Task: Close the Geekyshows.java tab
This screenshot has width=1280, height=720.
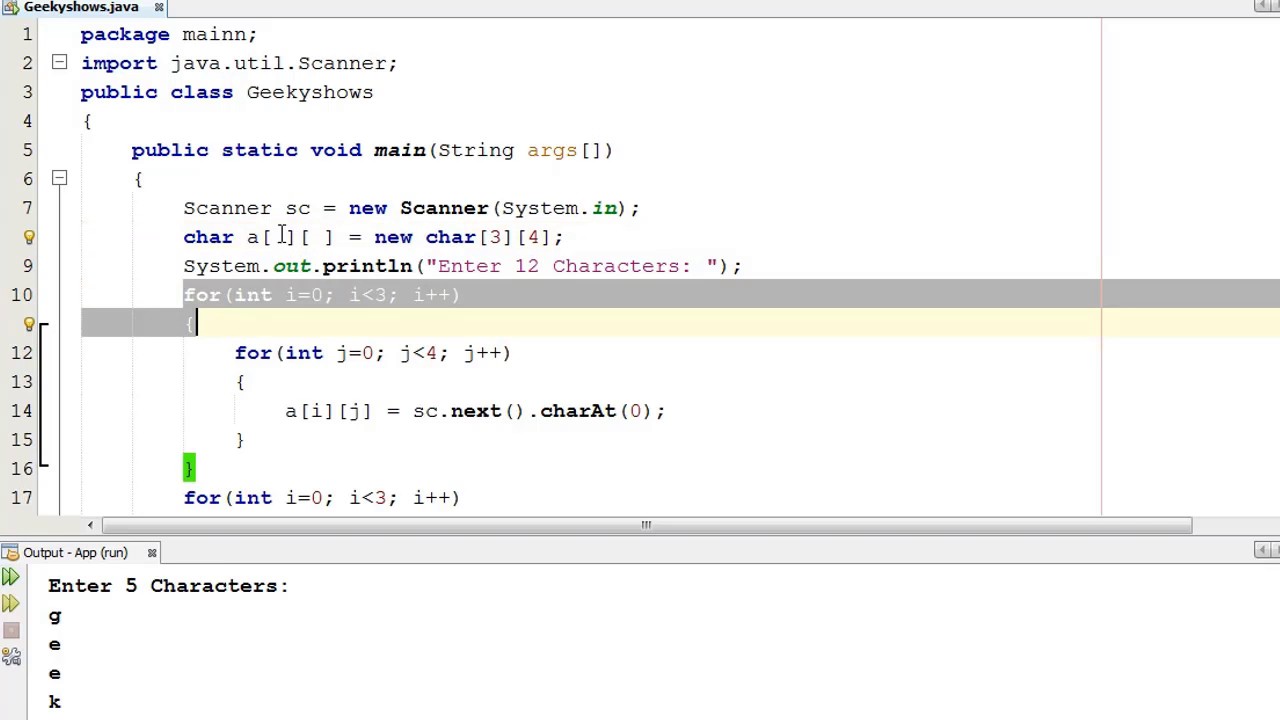Action: [x=158, y=7]
